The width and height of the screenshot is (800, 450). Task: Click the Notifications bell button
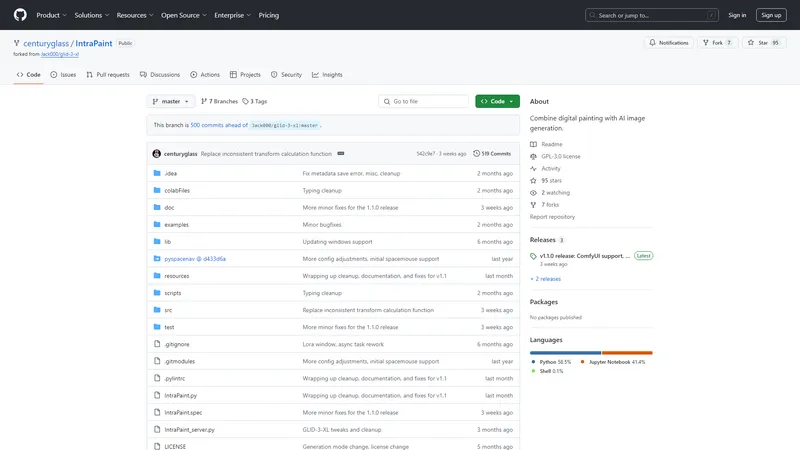click(x=669, y=43)
